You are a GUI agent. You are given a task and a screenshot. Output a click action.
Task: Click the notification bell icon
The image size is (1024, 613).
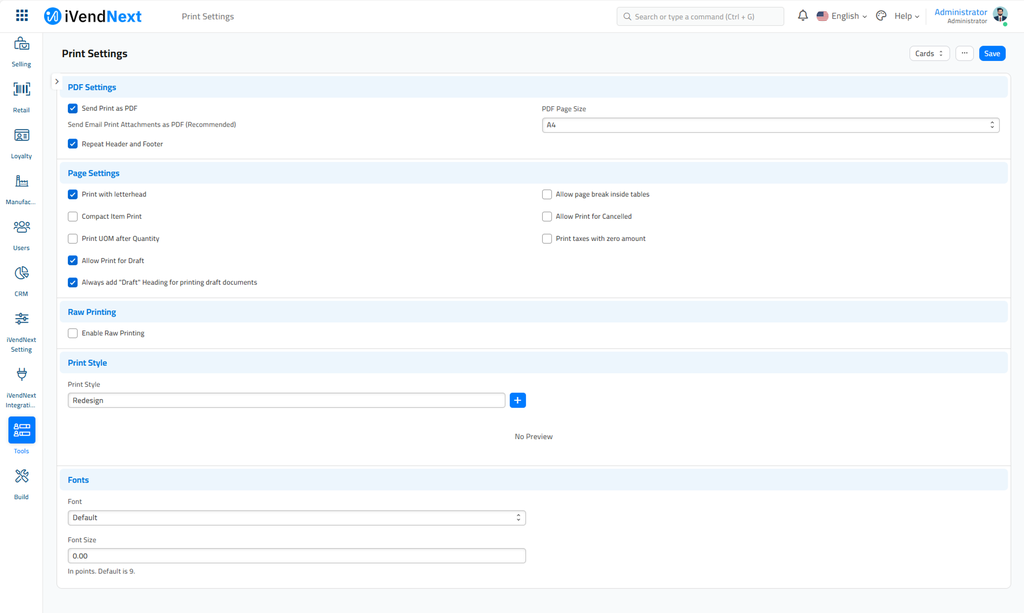tap(802, 15)
